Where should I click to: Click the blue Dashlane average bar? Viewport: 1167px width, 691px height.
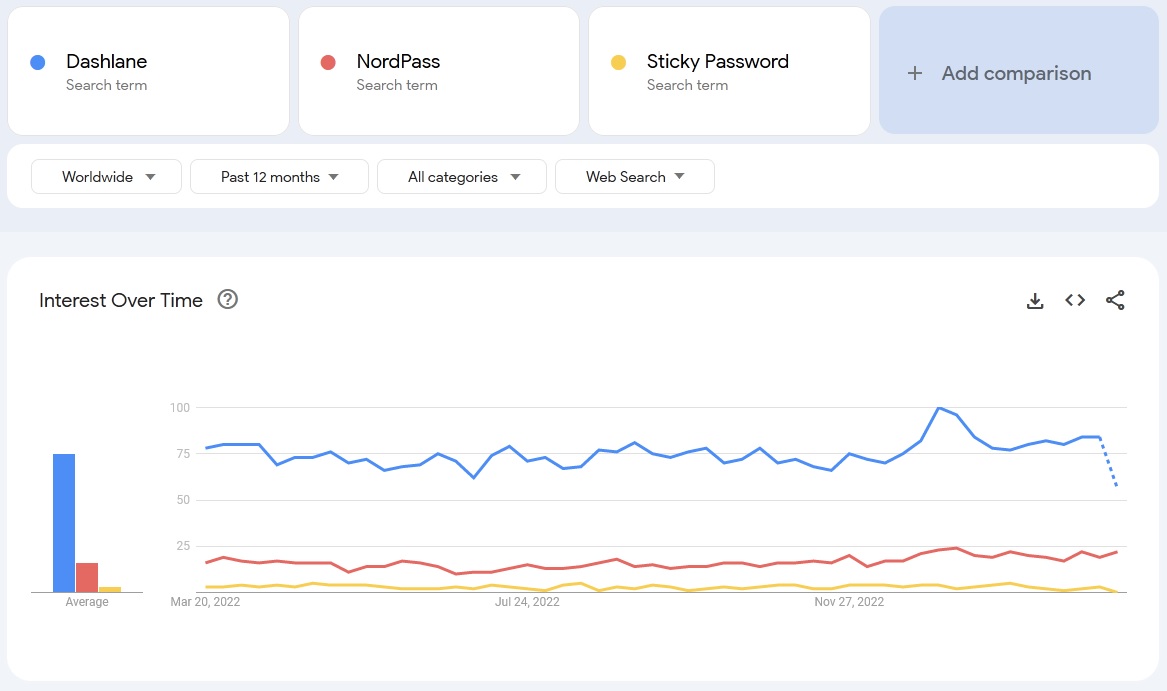point(64,523)
